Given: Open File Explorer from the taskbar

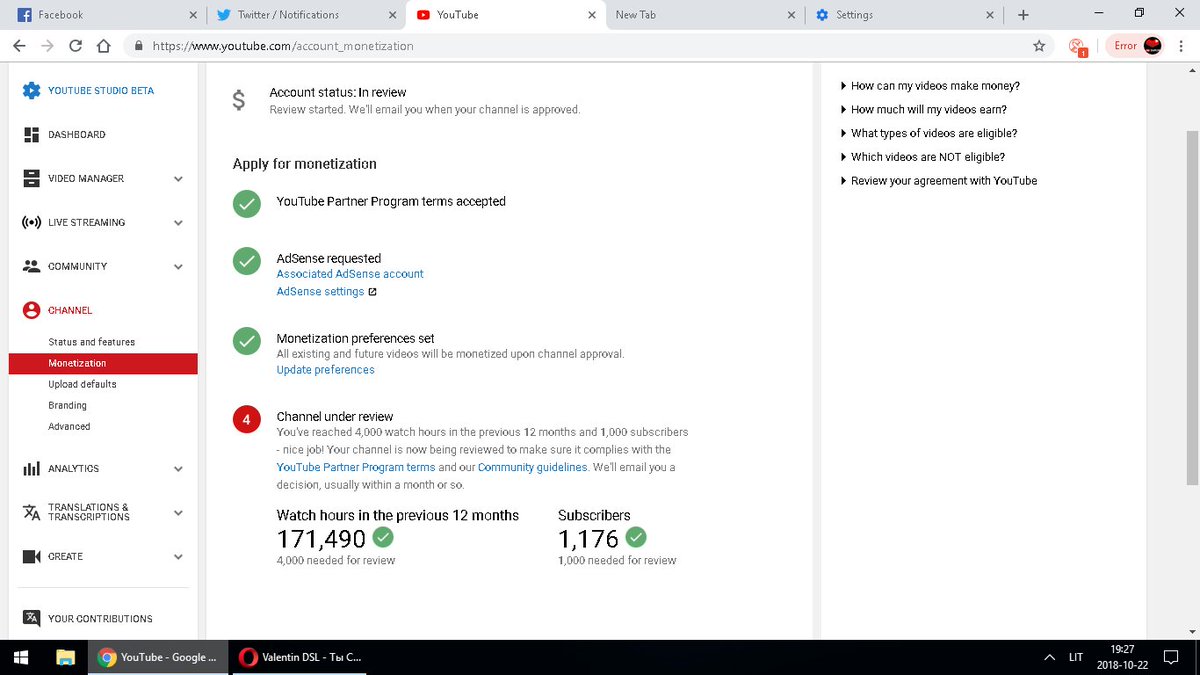Looking at the screenshot, I should (66, 657).
